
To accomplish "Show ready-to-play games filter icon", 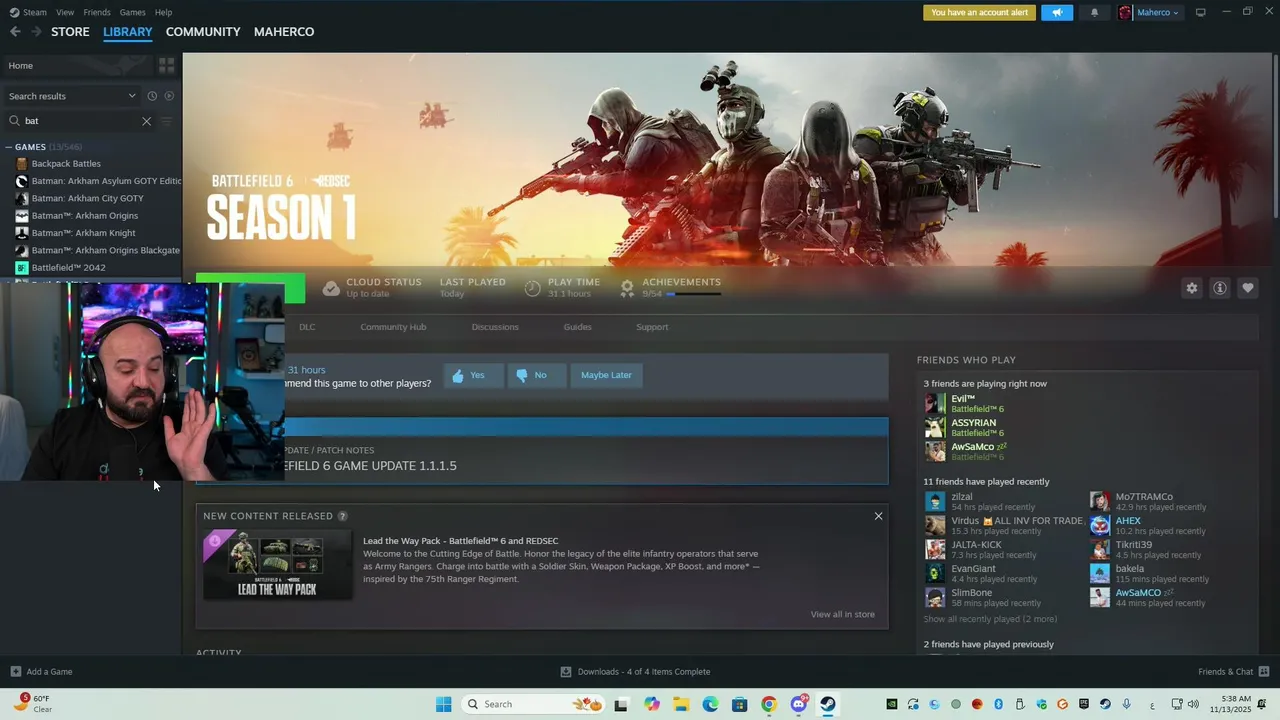I will [169, 96].
